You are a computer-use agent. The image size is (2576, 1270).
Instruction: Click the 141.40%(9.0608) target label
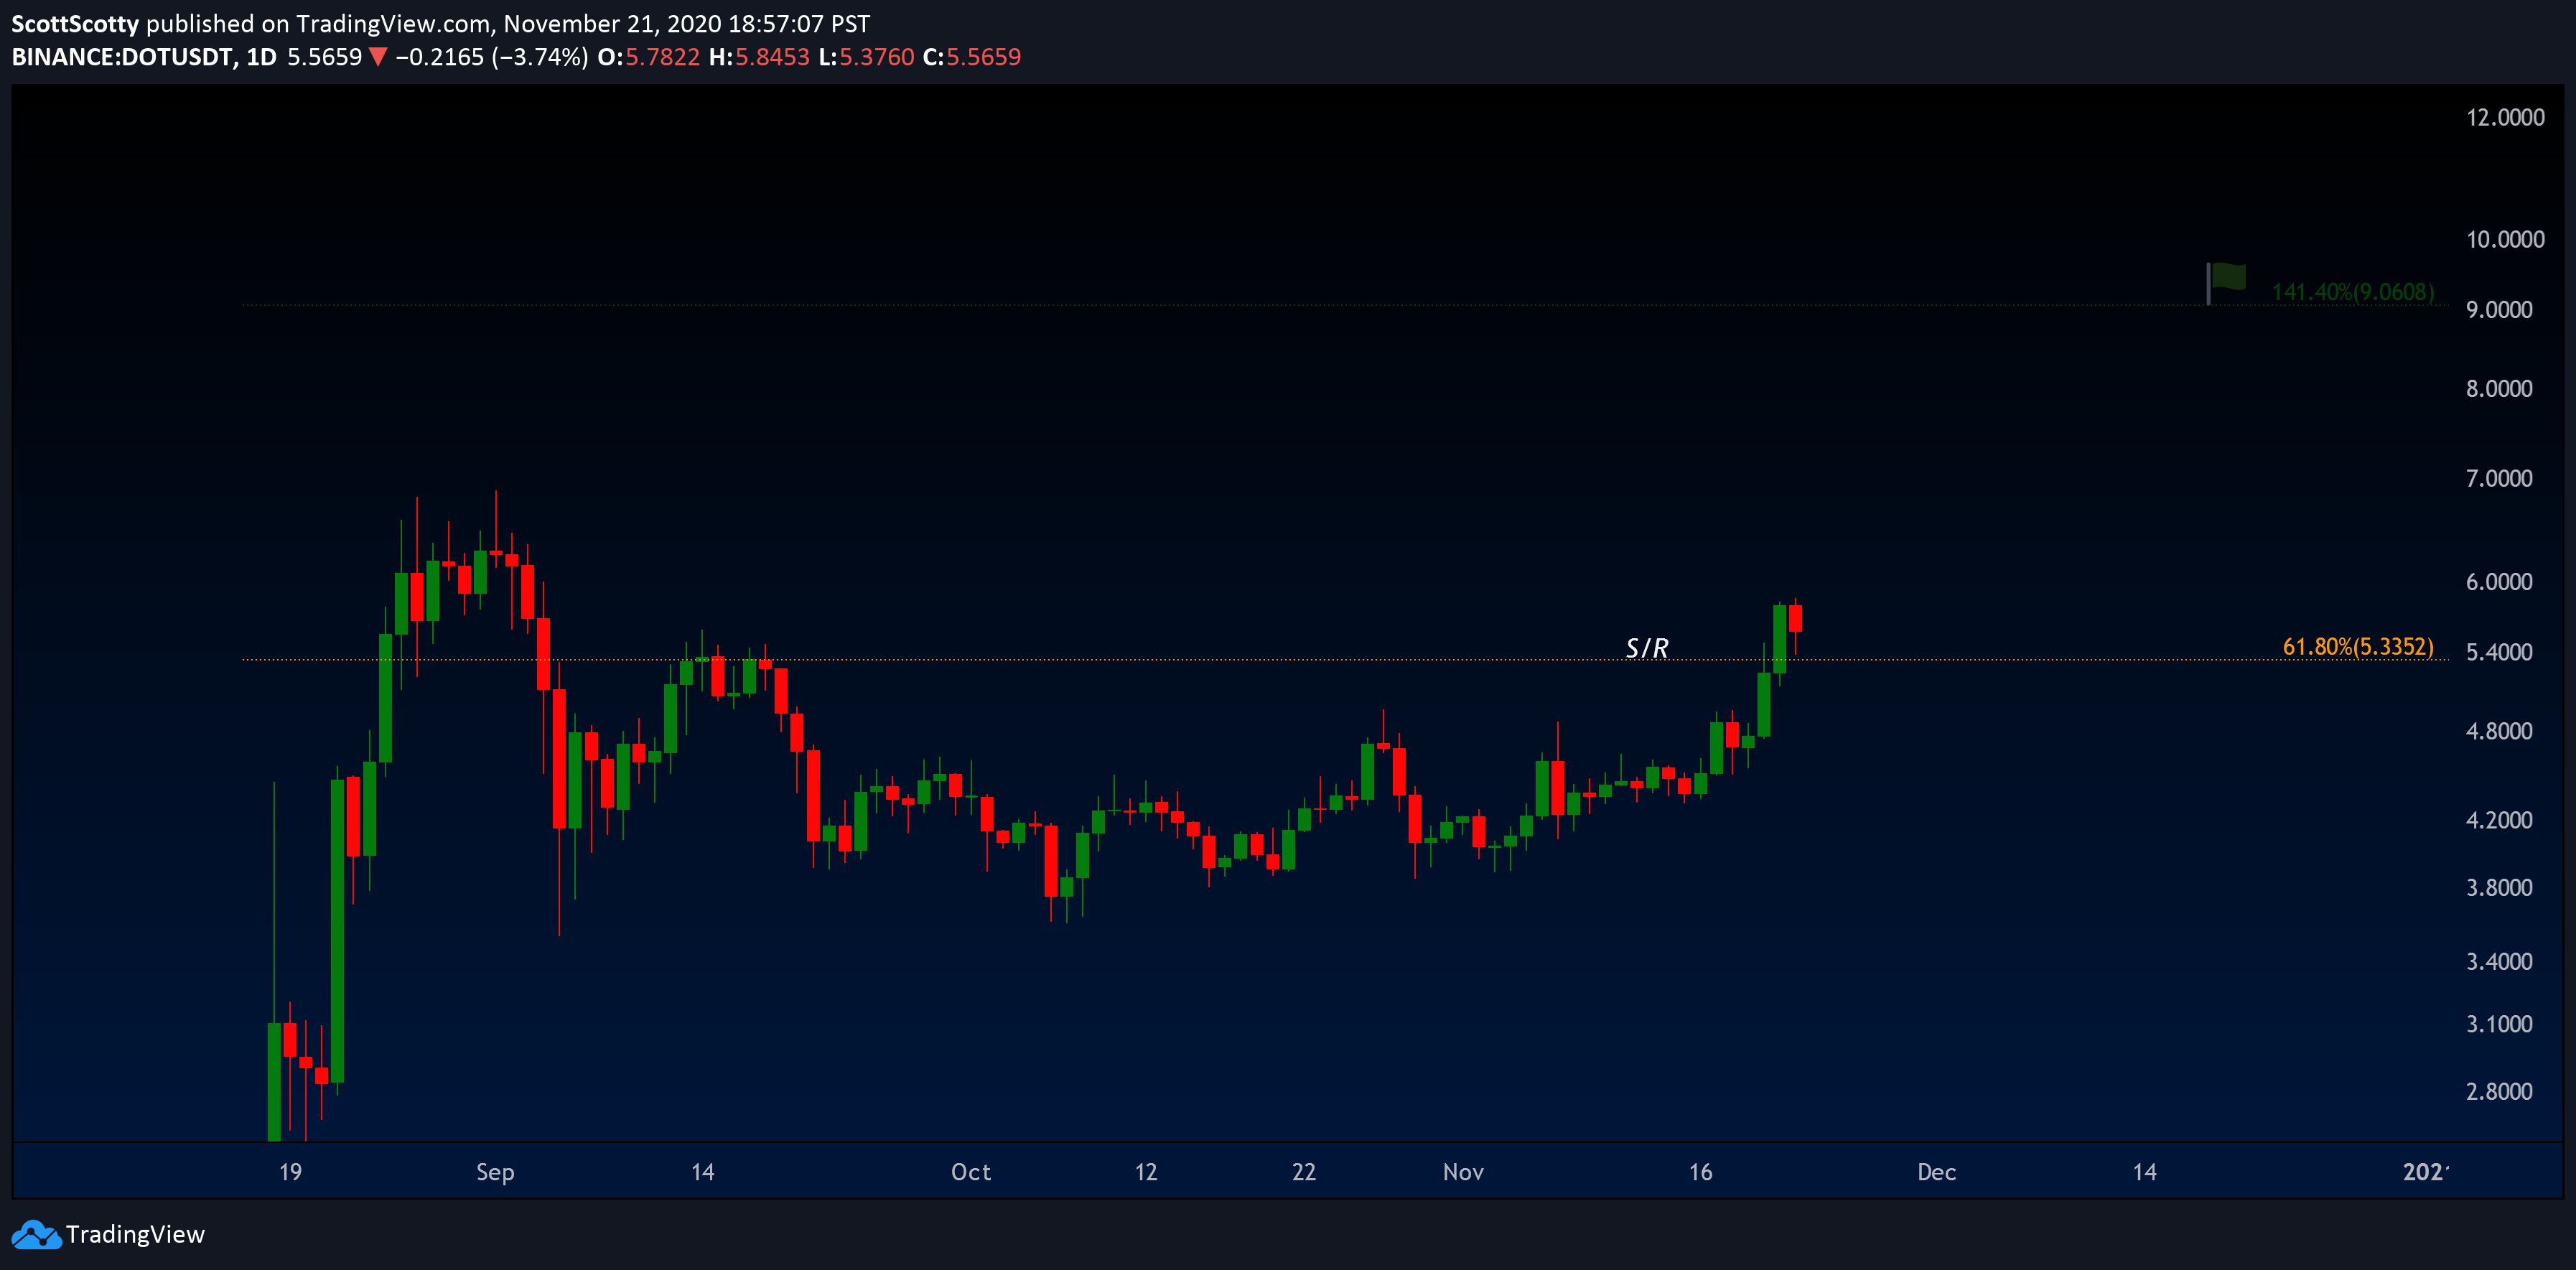pos(2353,292)
